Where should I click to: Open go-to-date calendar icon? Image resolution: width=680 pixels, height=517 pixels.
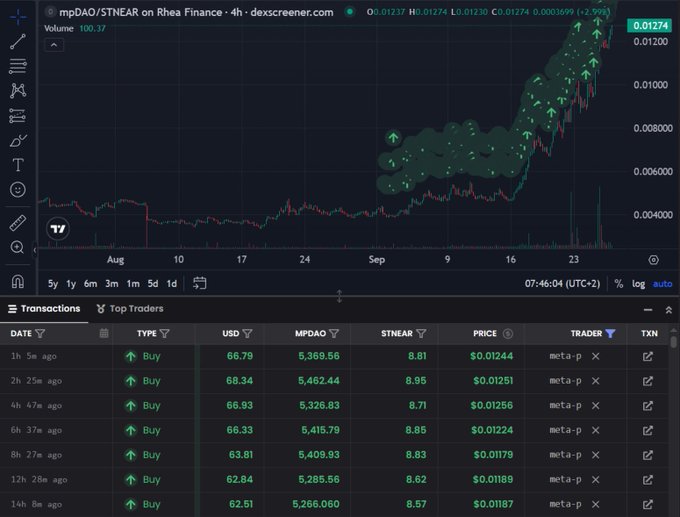tap(199, 283)
